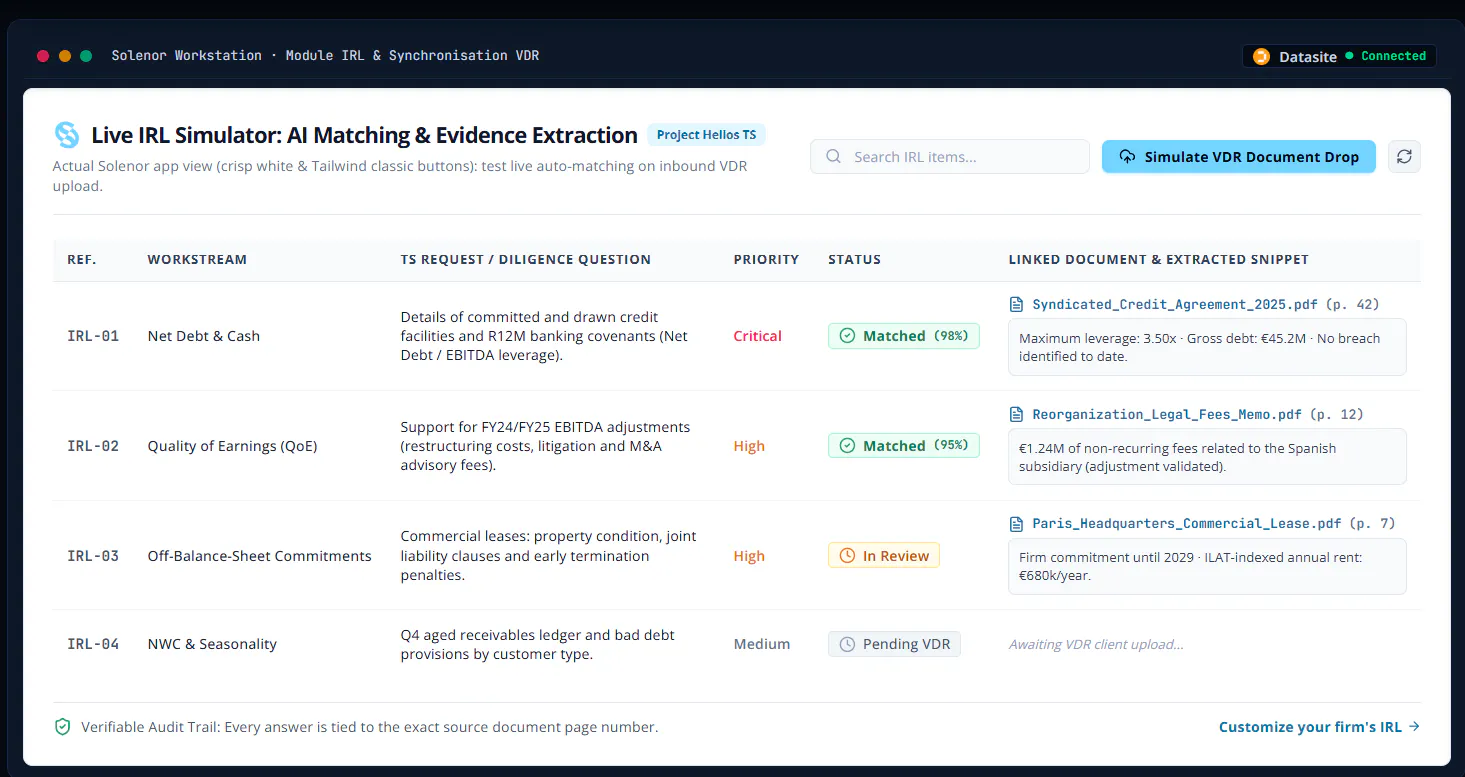The image size is (1465, 777).
Task: Click the Quality of Earnings (QoE) cell
Action: point(232,446)
